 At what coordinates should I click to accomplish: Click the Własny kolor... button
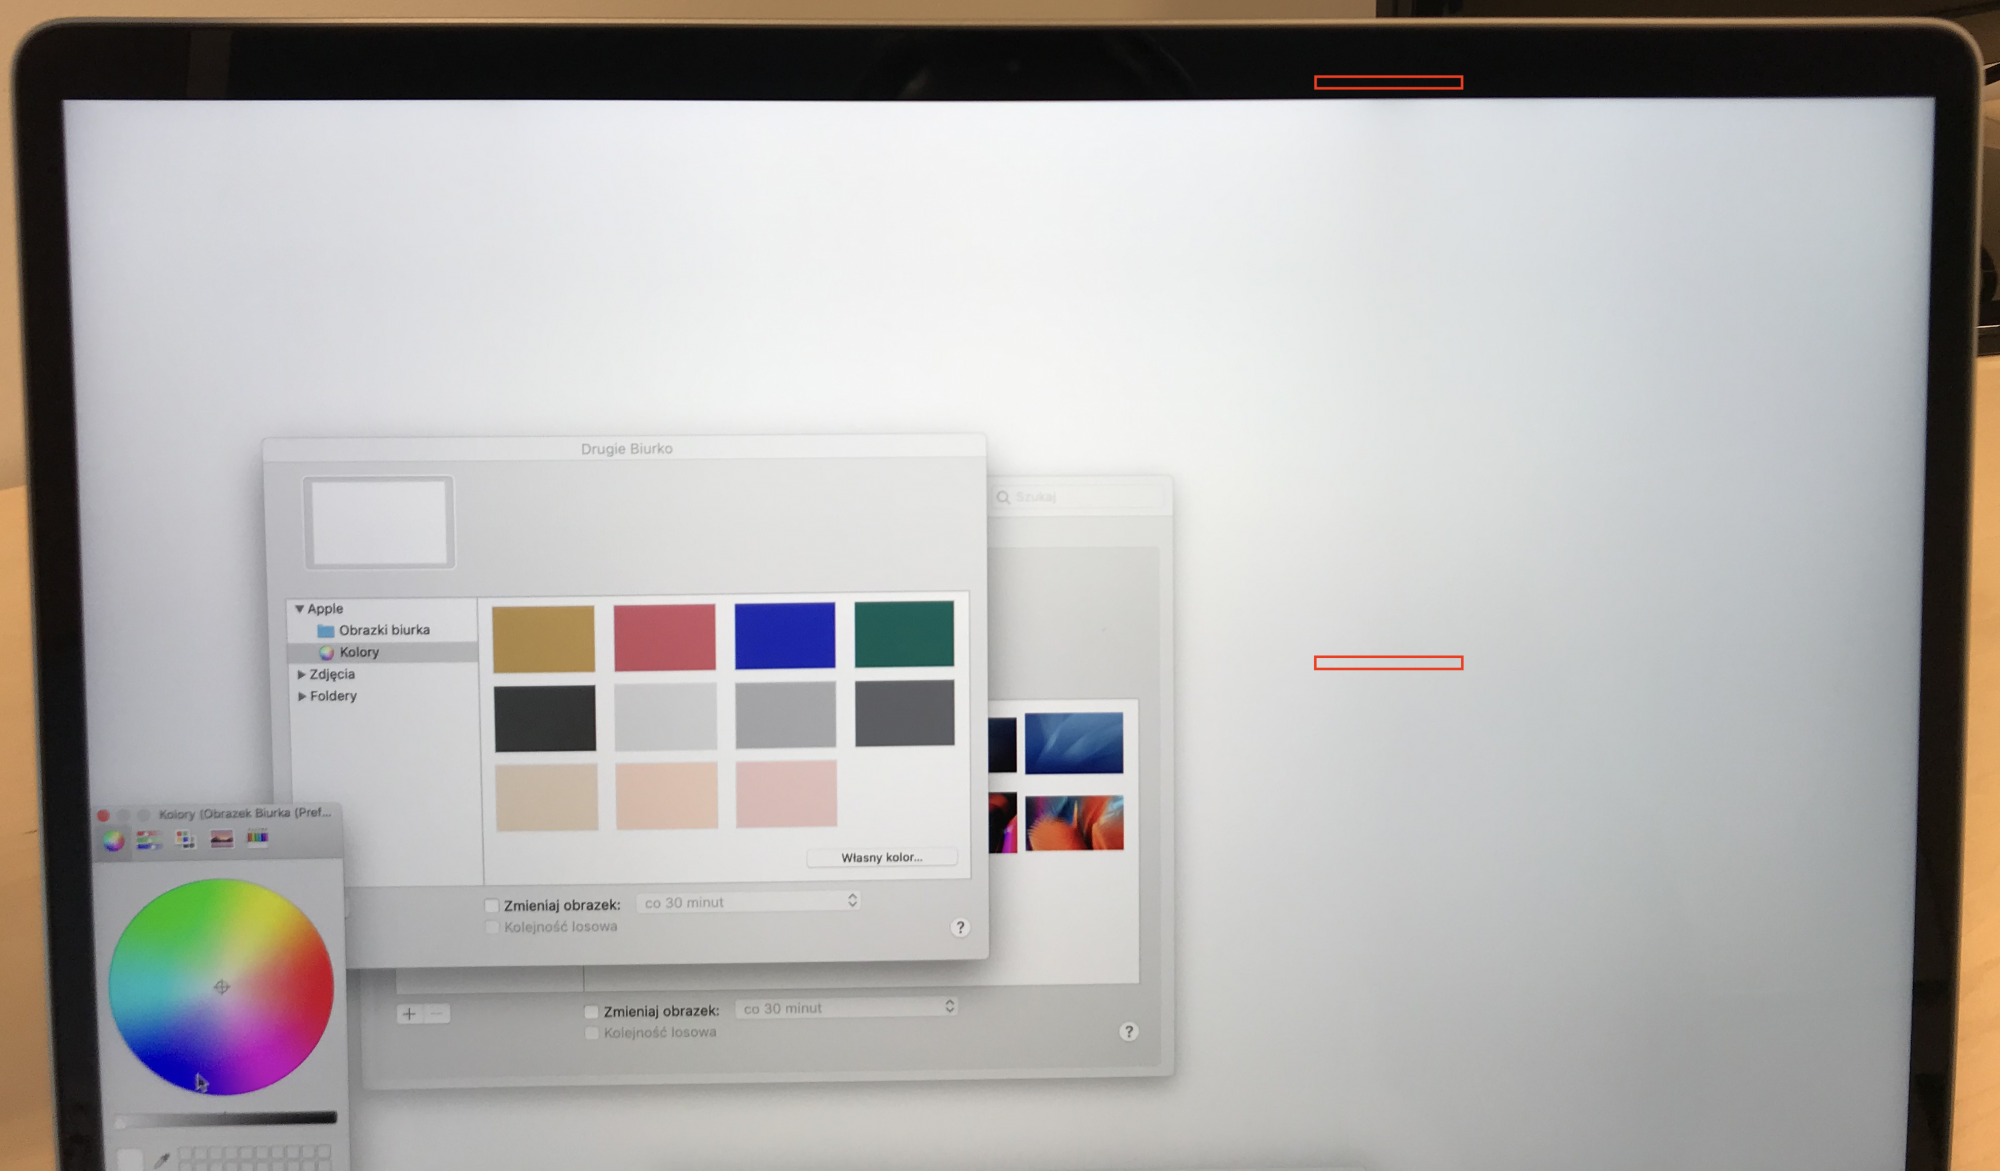881,857
